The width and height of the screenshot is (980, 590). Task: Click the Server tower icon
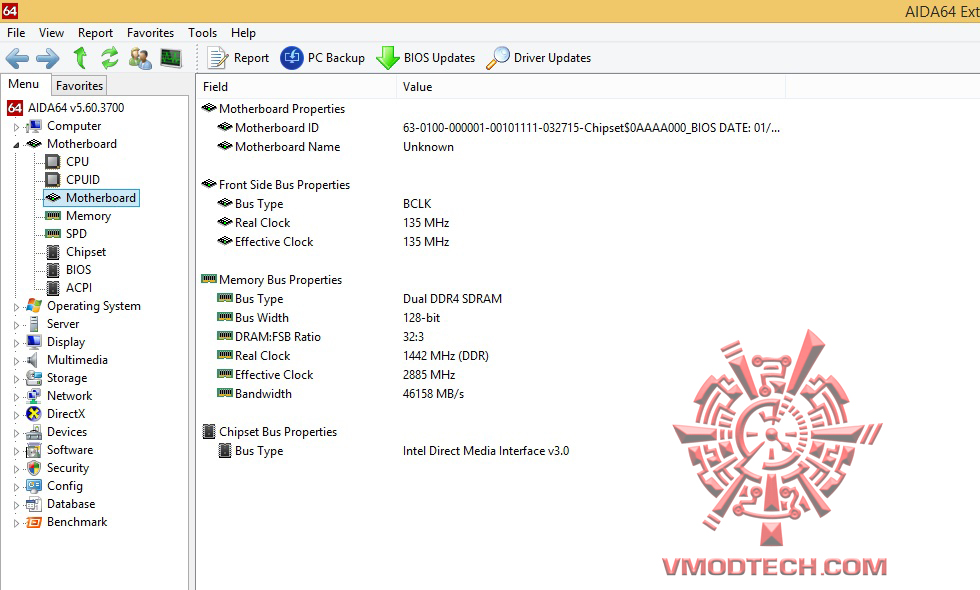point(34,324)
